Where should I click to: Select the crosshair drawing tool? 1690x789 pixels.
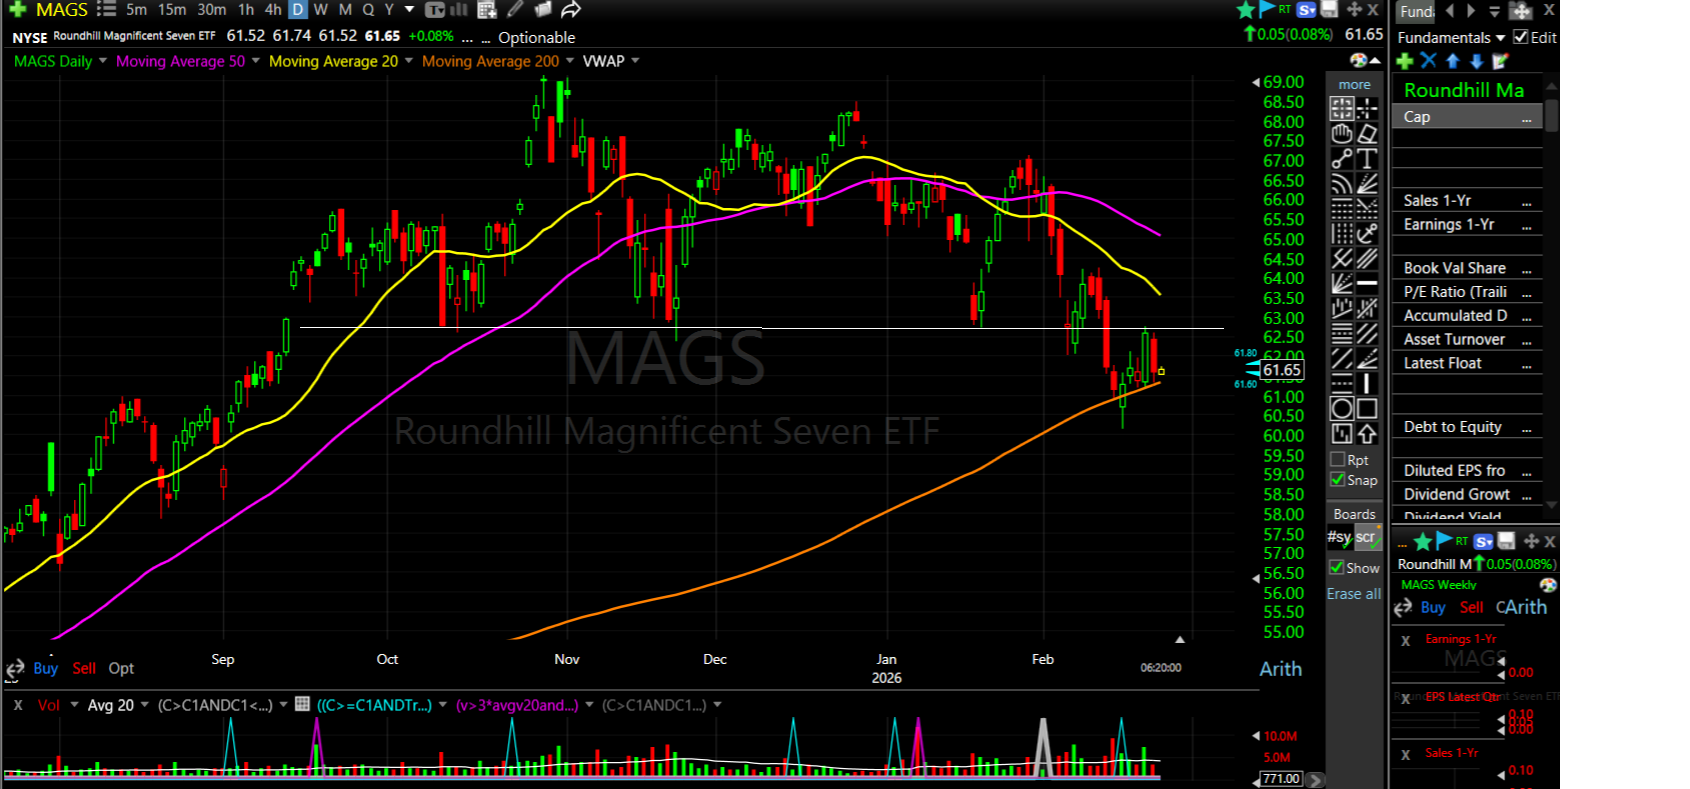1367,108
